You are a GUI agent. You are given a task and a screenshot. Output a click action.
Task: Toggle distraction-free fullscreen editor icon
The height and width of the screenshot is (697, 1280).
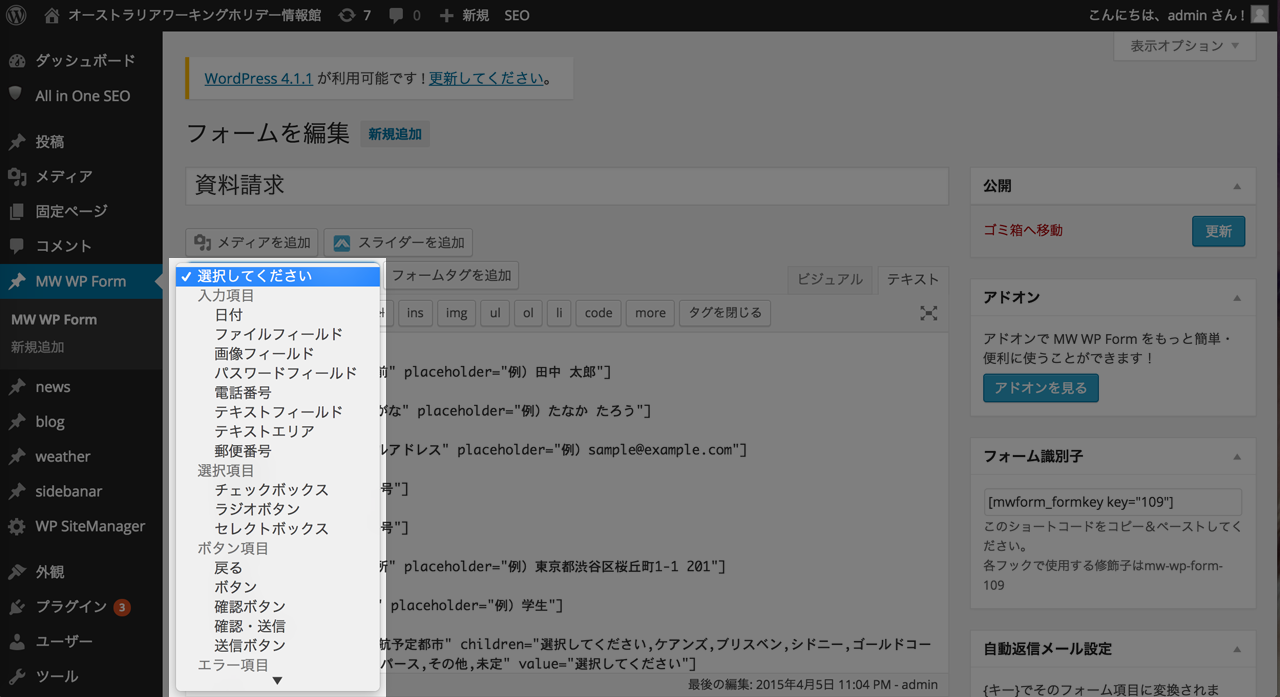pos(928,313)
